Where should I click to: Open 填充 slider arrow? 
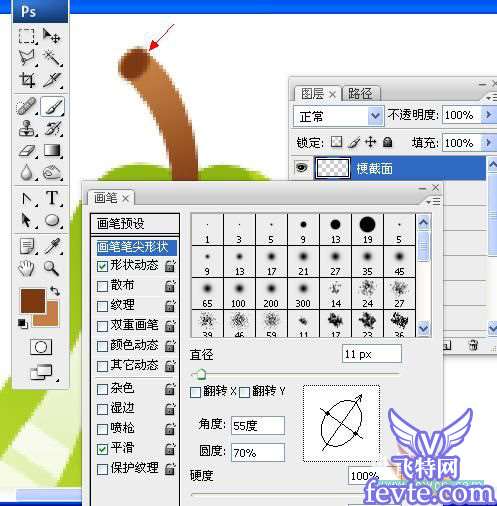pos(488,143)
